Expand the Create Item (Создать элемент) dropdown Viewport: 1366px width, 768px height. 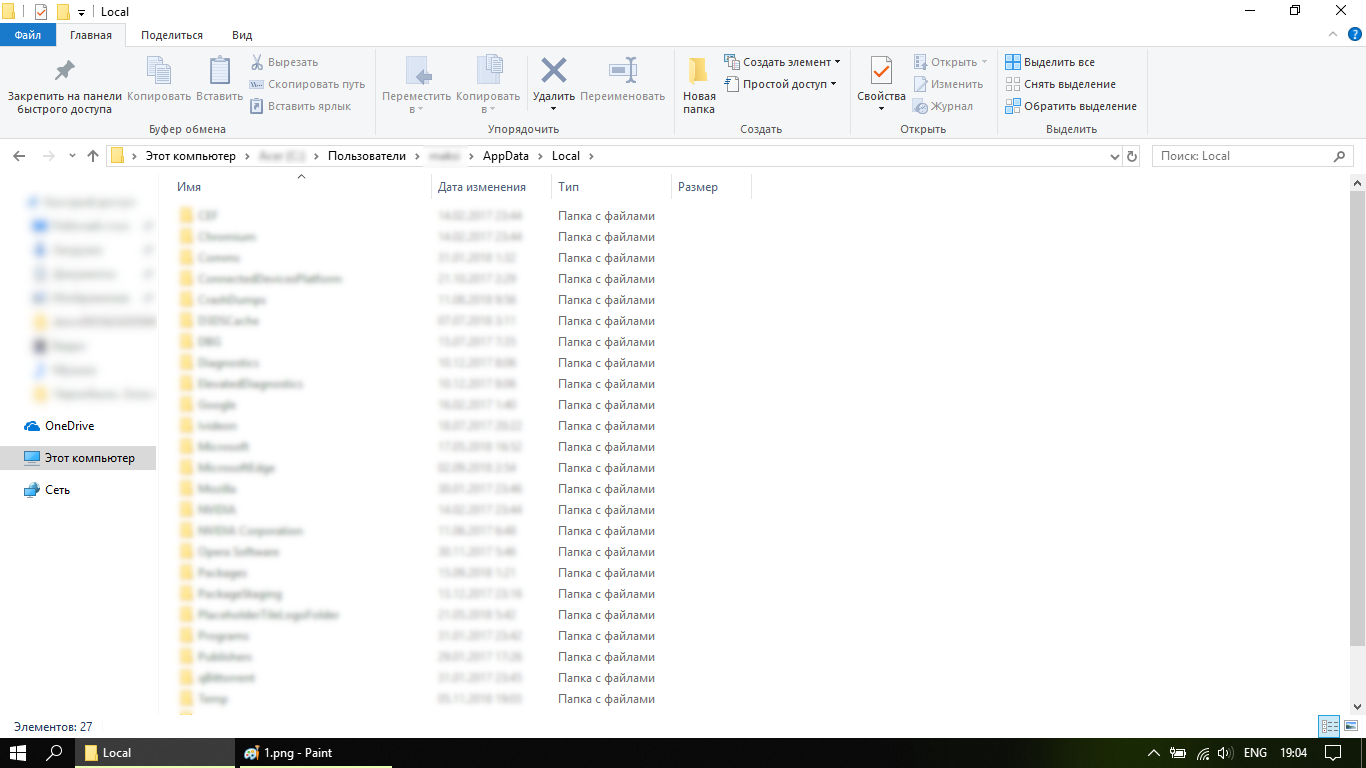[x=837, y=62]
